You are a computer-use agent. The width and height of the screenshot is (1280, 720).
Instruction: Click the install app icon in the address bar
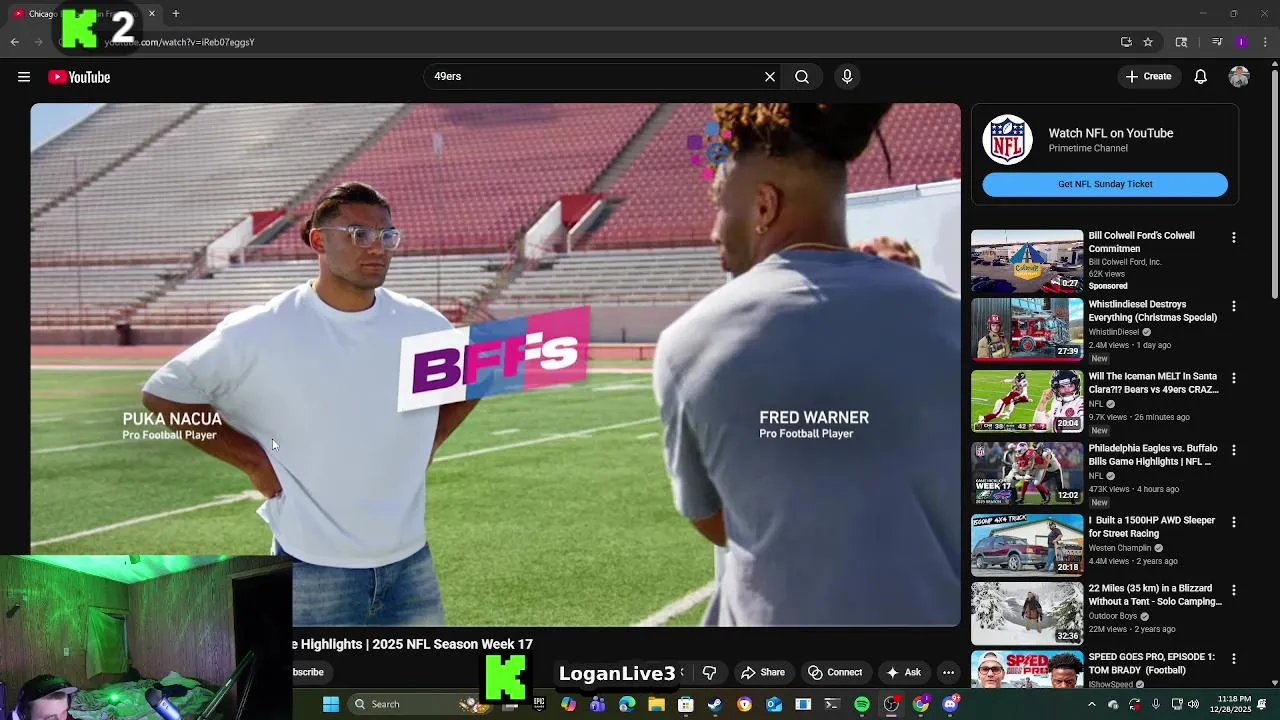coord(1126,42)
